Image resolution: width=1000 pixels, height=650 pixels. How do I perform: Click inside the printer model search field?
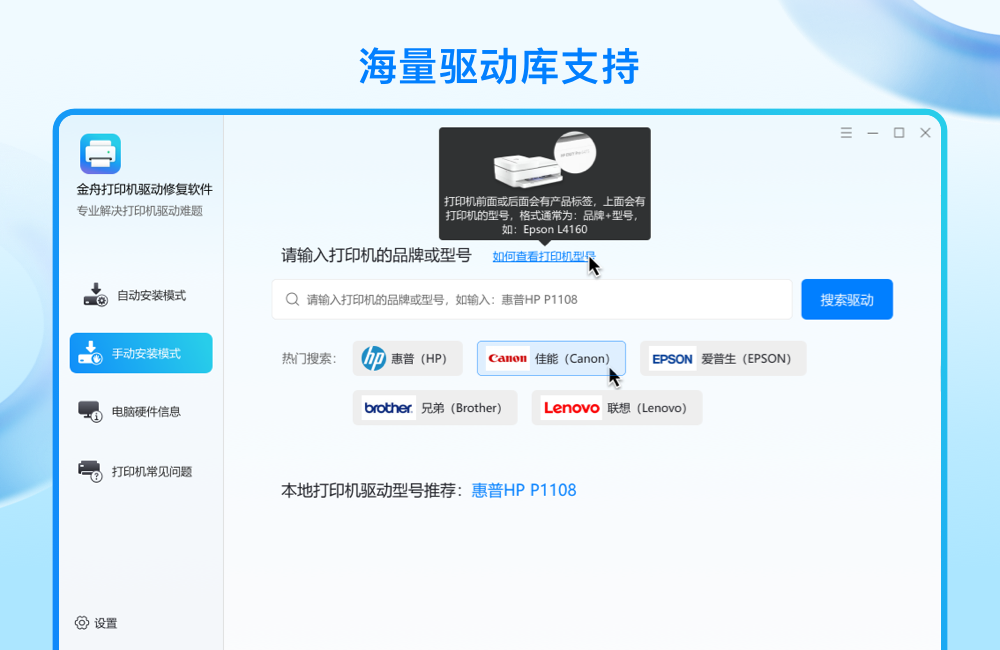pos(530,299)
